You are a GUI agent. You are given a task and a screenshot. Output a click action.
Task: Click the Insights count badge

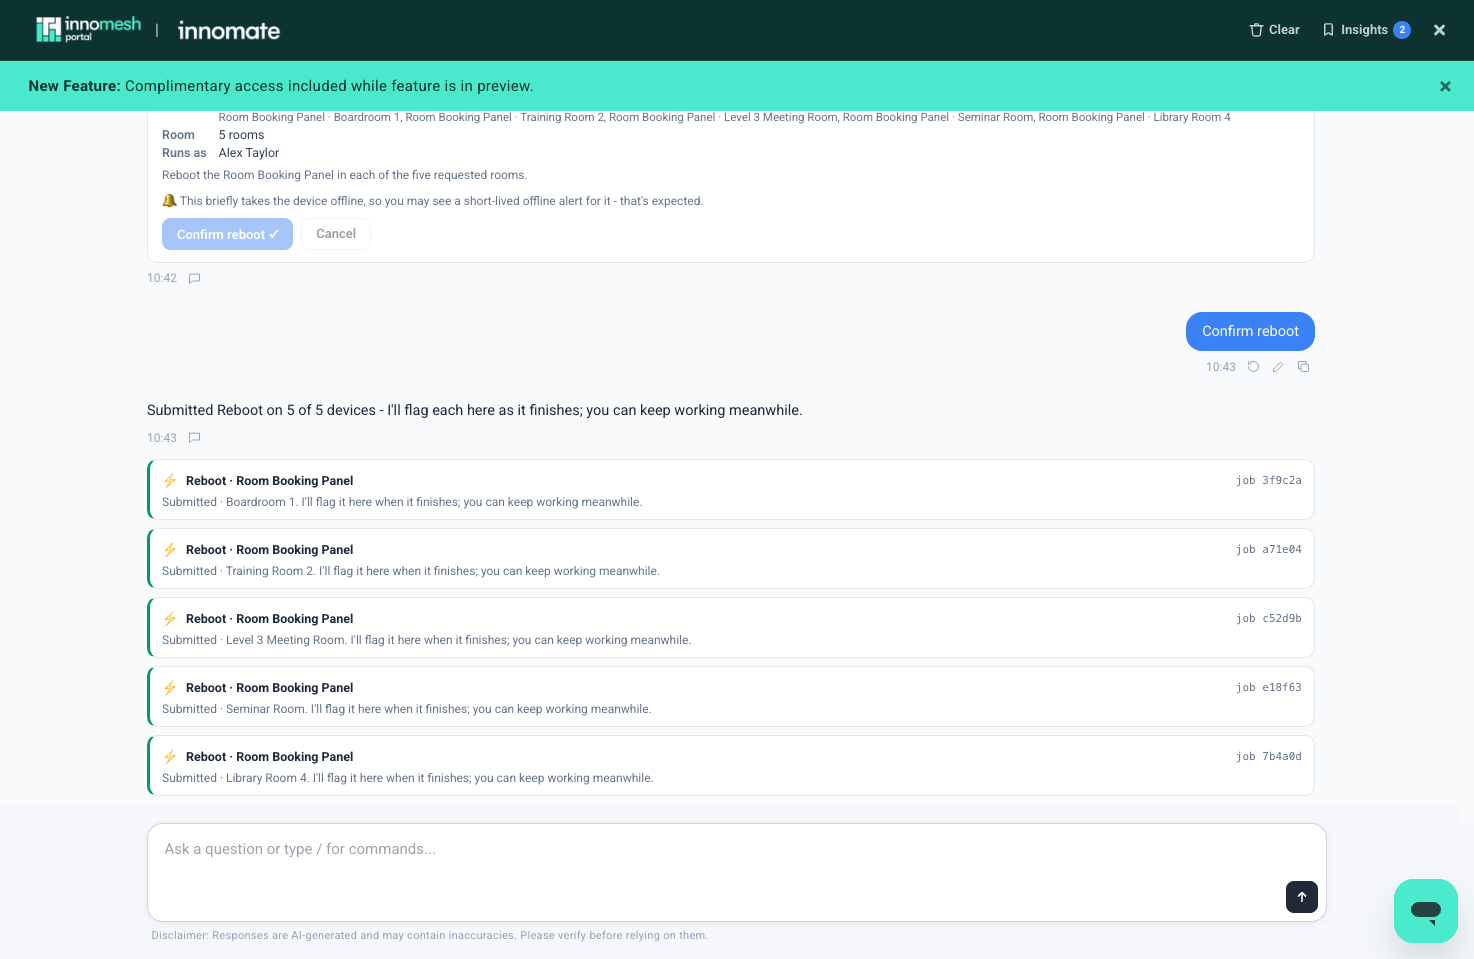click(1402, 30)
